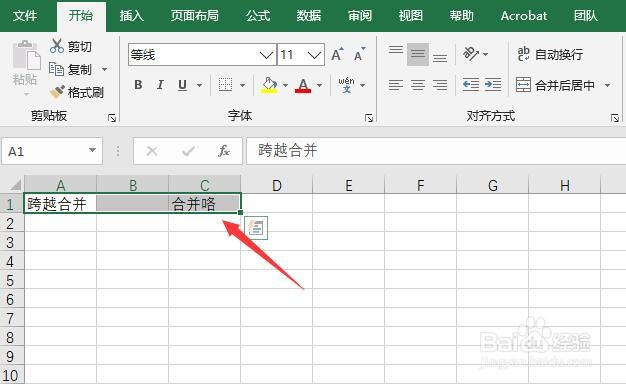The height and width of the screenshot is (384, 626).
Task: Click the Cut (剪切) scissors icon
Action: click(57, 46)
